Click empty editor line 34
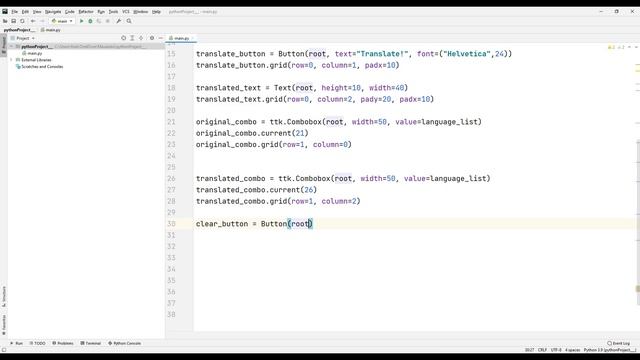The width and height of the screenshot is (640, 360). tap(414, 269)
